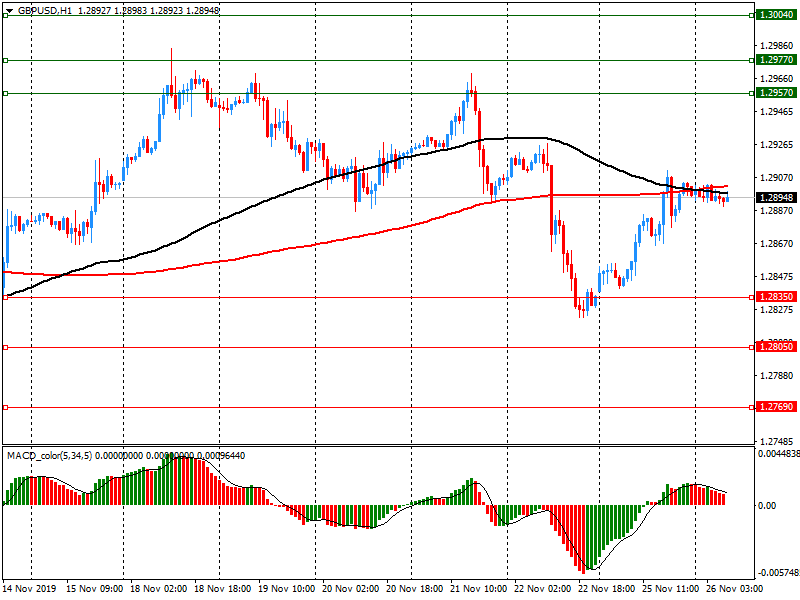Click the left handle of the 1.28350 line

click(x=6, y=297)
